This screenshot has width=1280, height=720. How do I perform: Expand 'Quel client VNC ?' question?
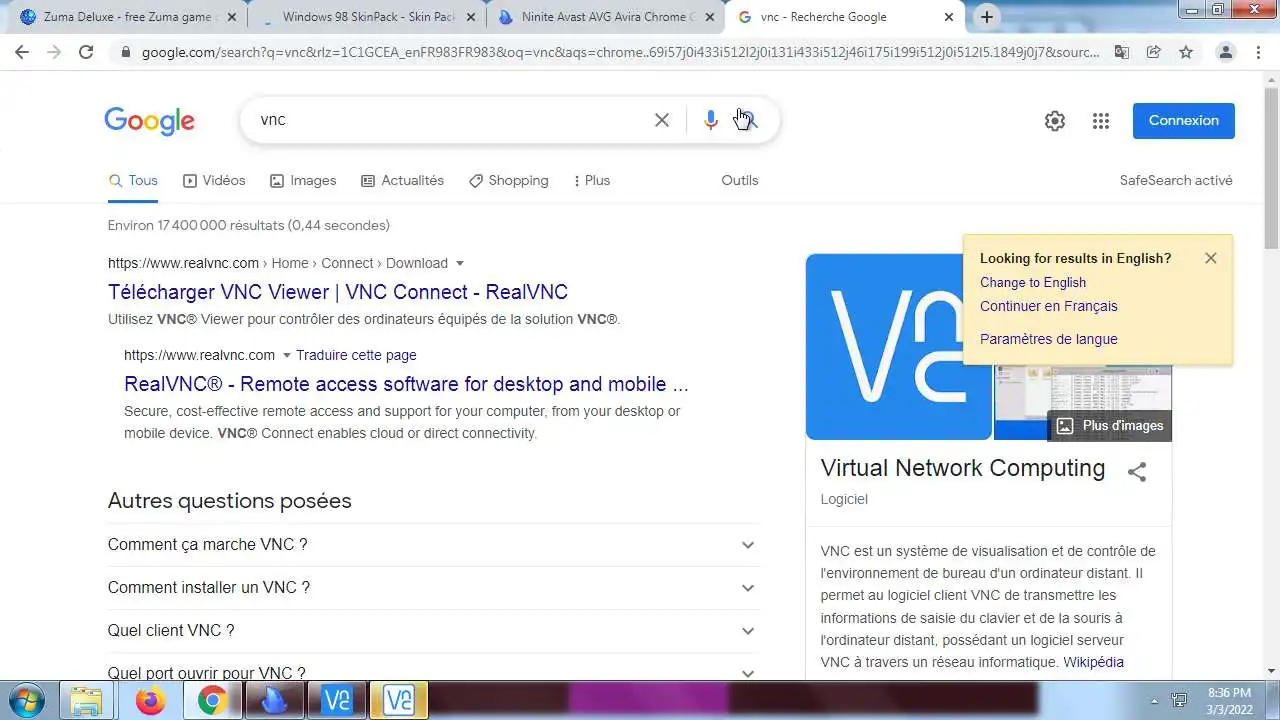433,631
